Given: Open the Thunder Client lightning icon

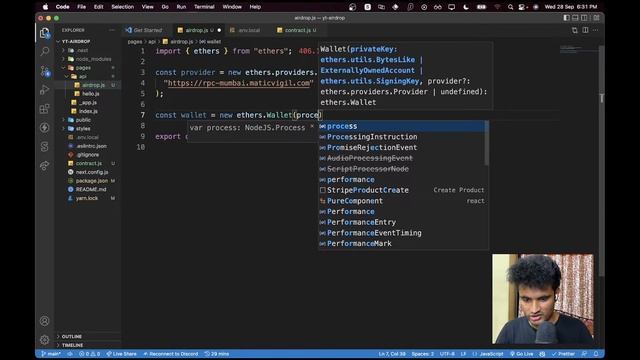Looking at the screenshot, I should [x=44, y=127].
